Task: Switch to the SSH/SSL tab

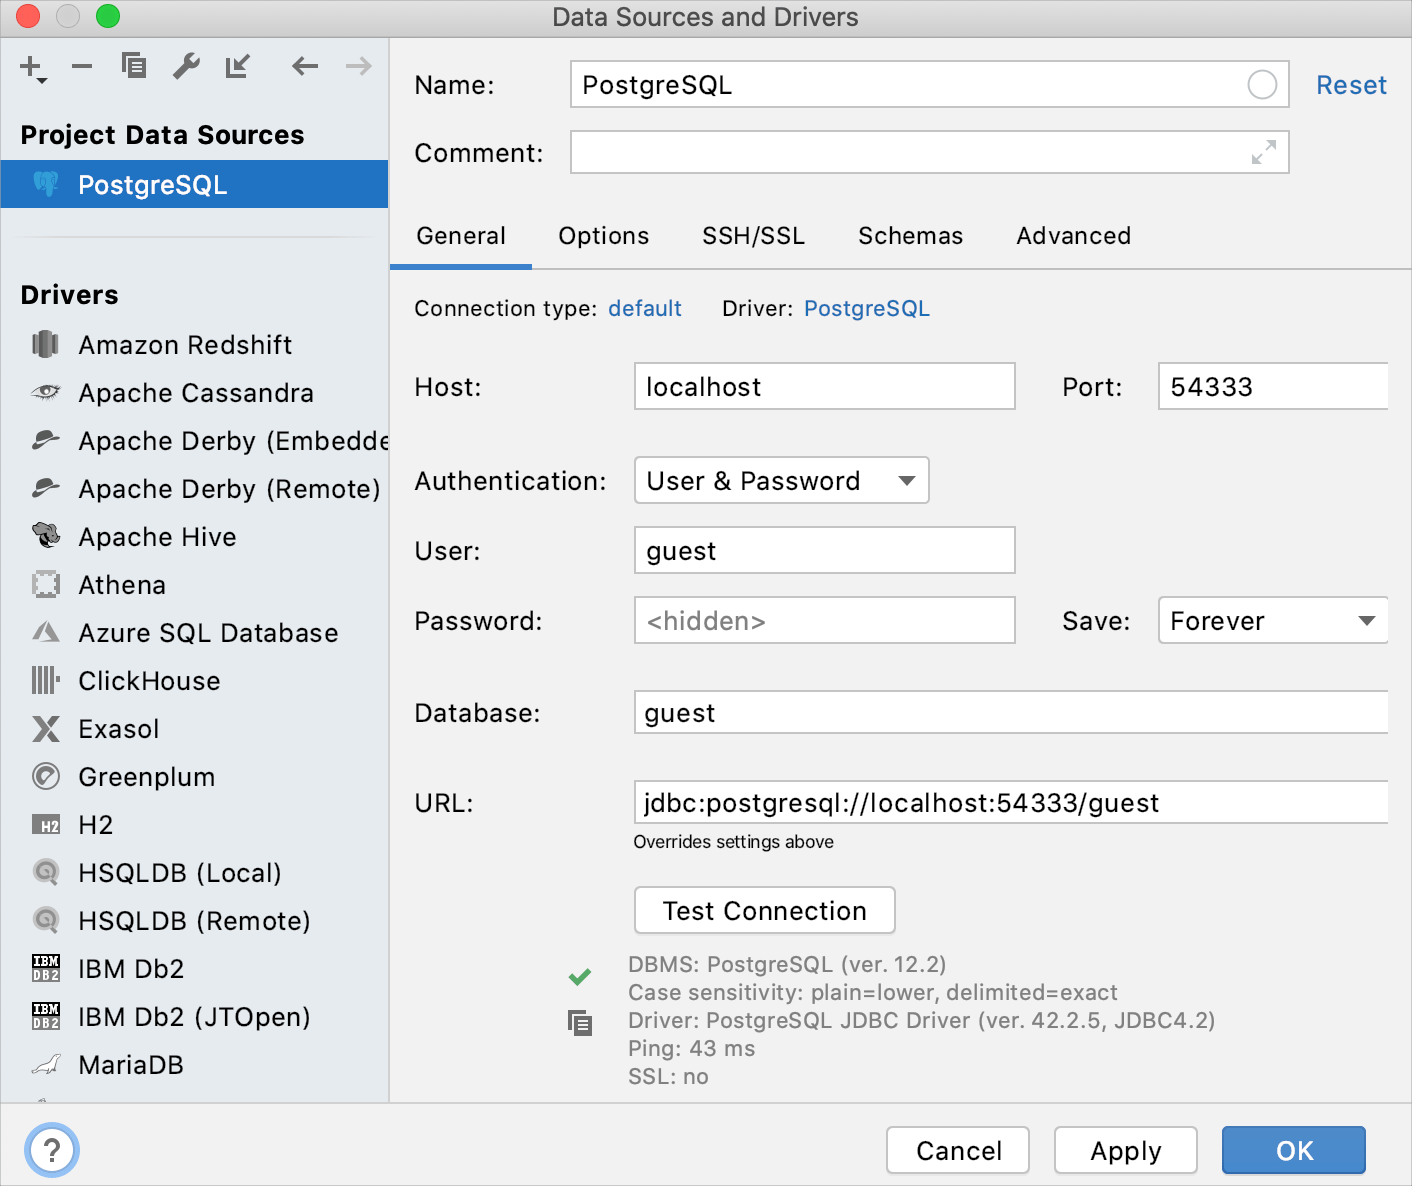Action: tap(753, 236)
